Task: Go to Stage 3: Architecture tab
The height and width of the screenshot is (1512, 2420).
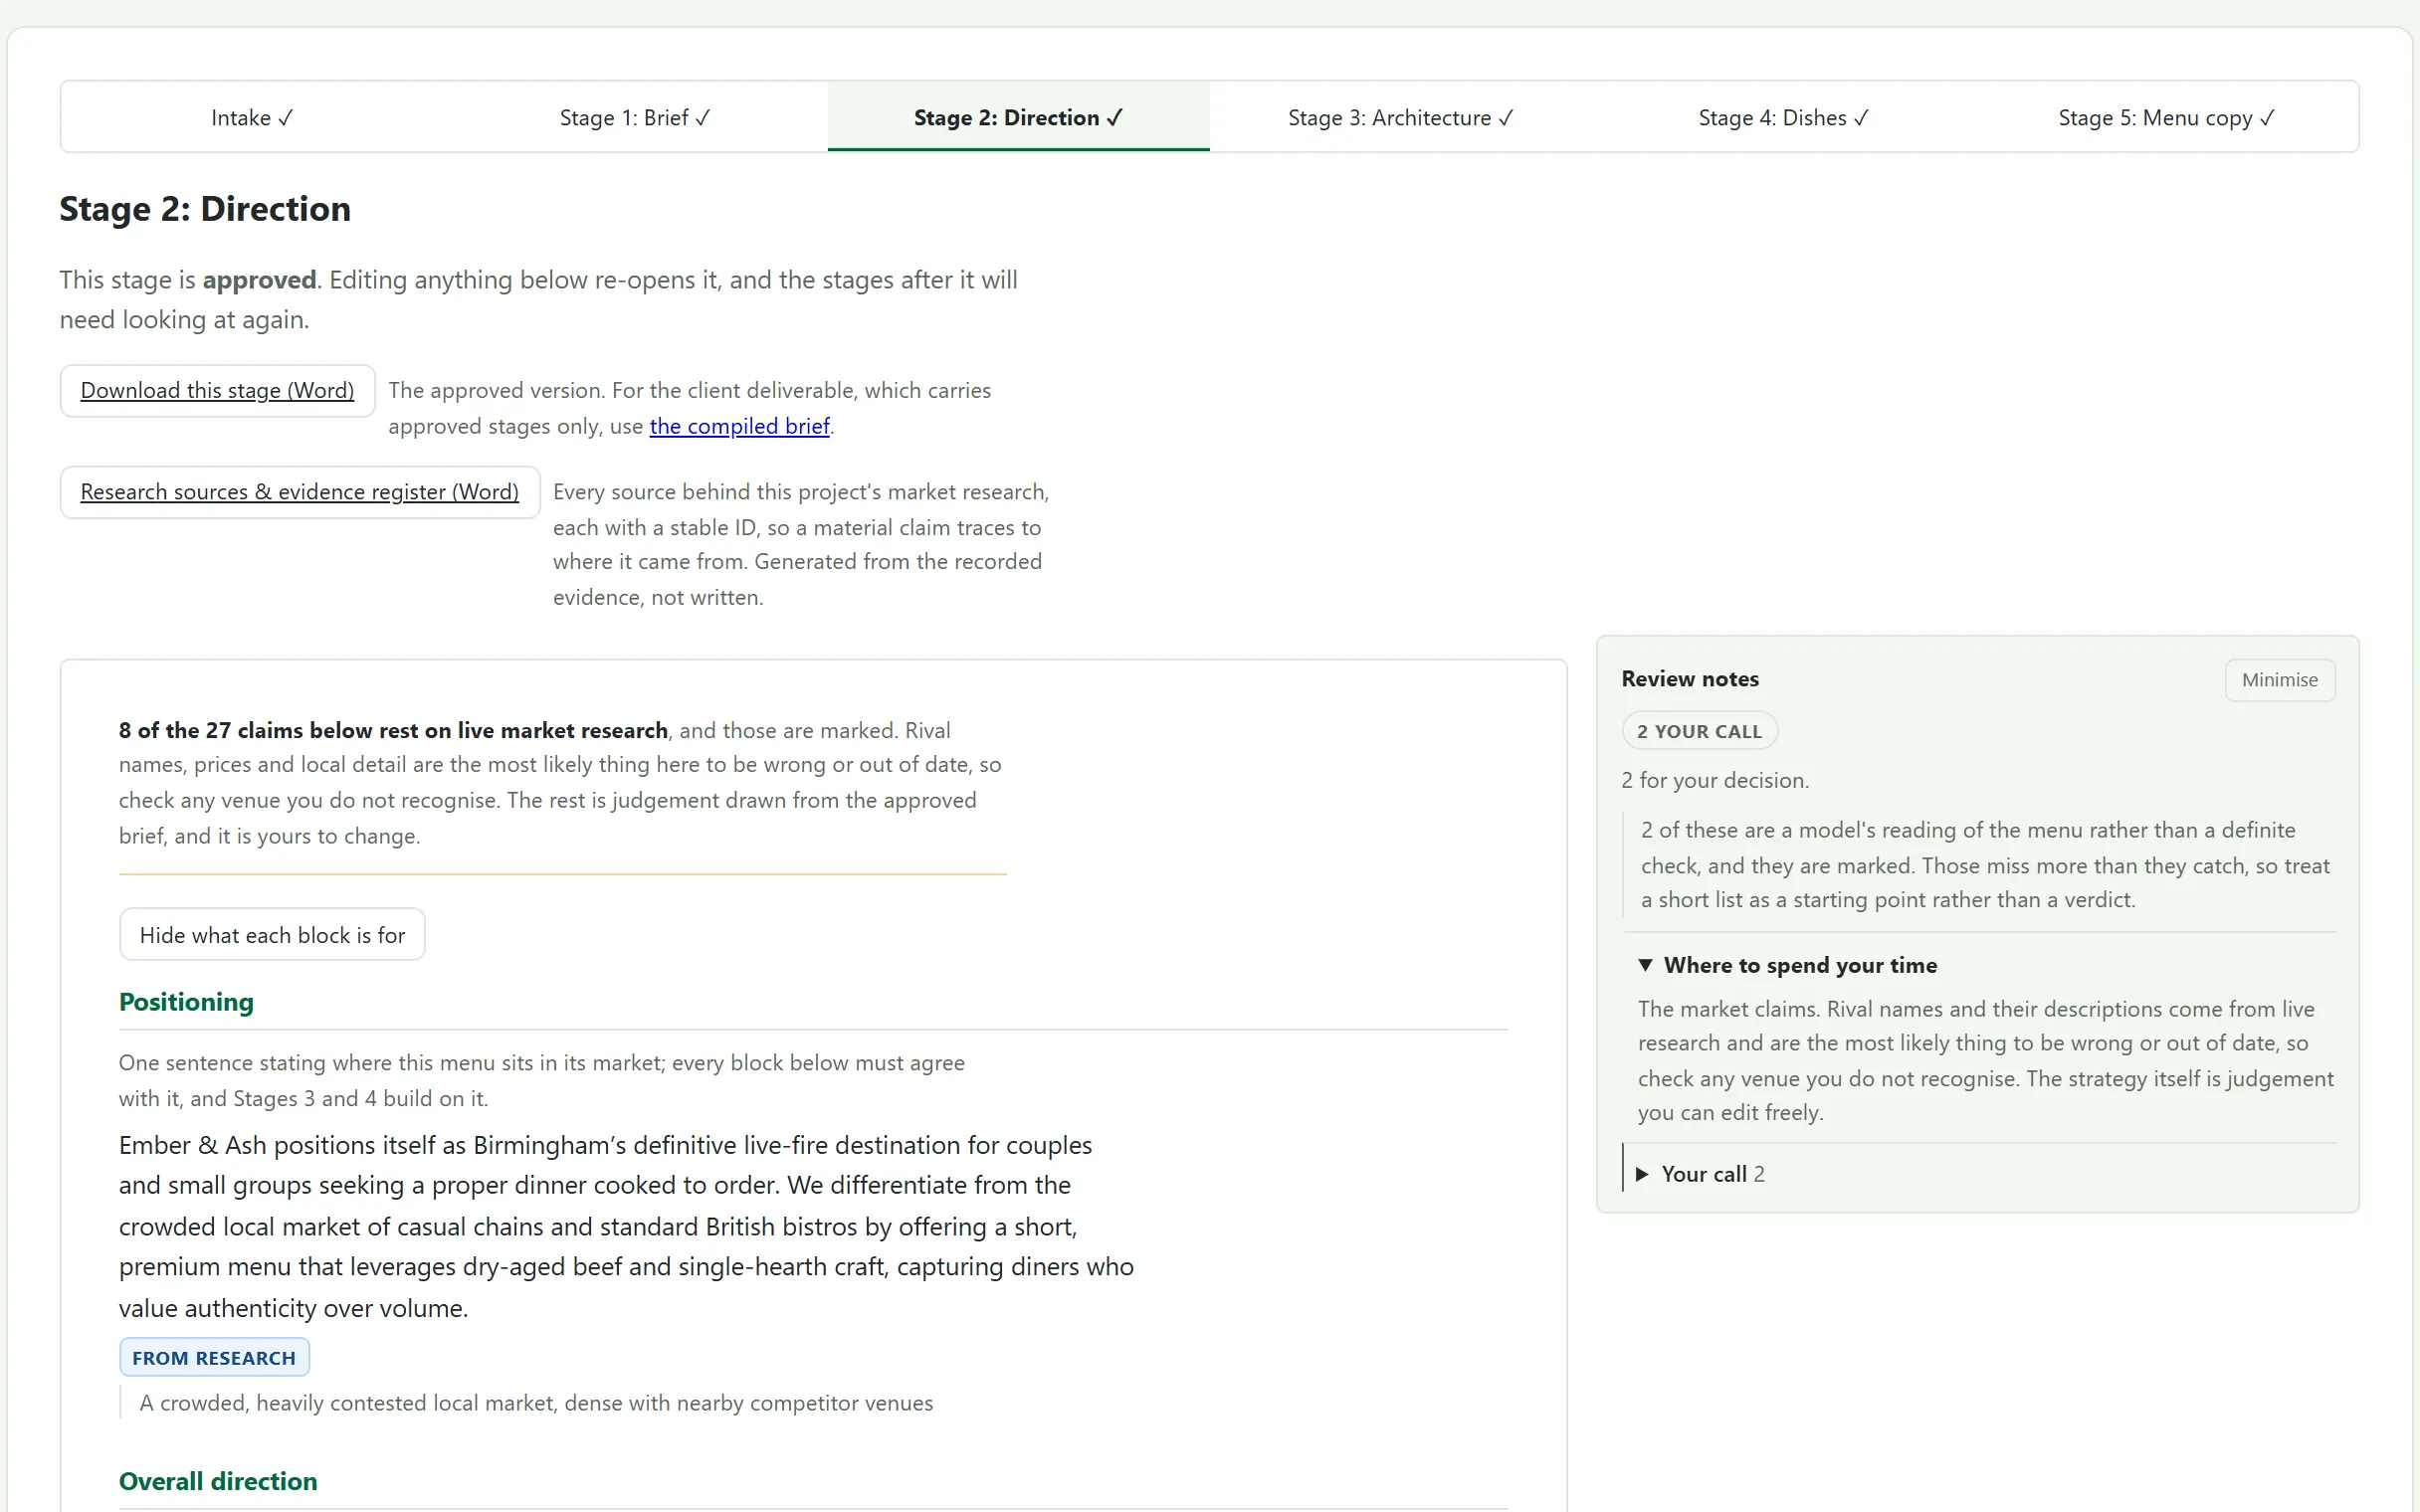Action: tap(1400, 117)
